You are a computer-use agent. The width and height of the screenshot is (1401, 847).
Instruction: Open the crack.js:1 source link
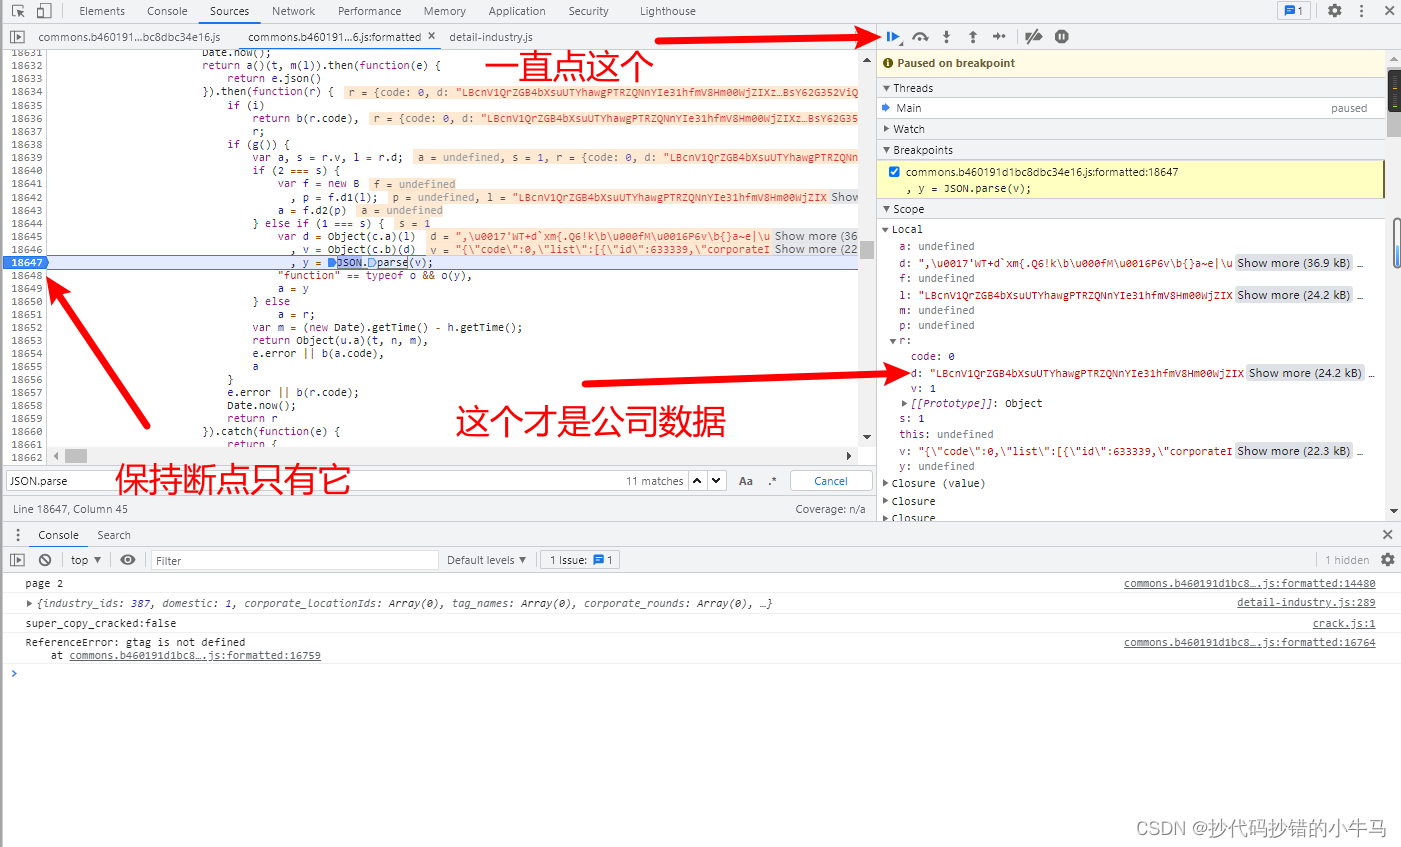pos(1344,623)
